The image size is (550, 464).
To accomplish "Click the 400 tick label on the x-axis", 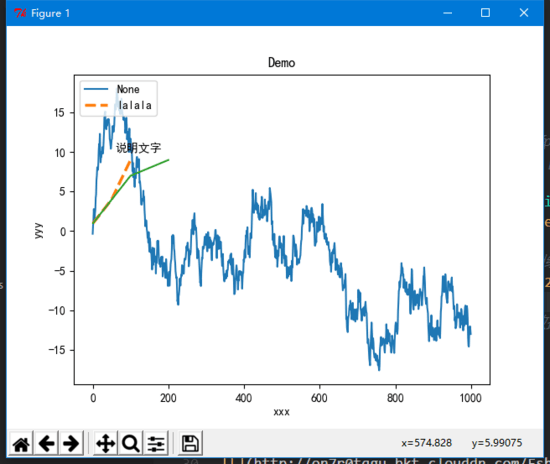I will 244,398.
